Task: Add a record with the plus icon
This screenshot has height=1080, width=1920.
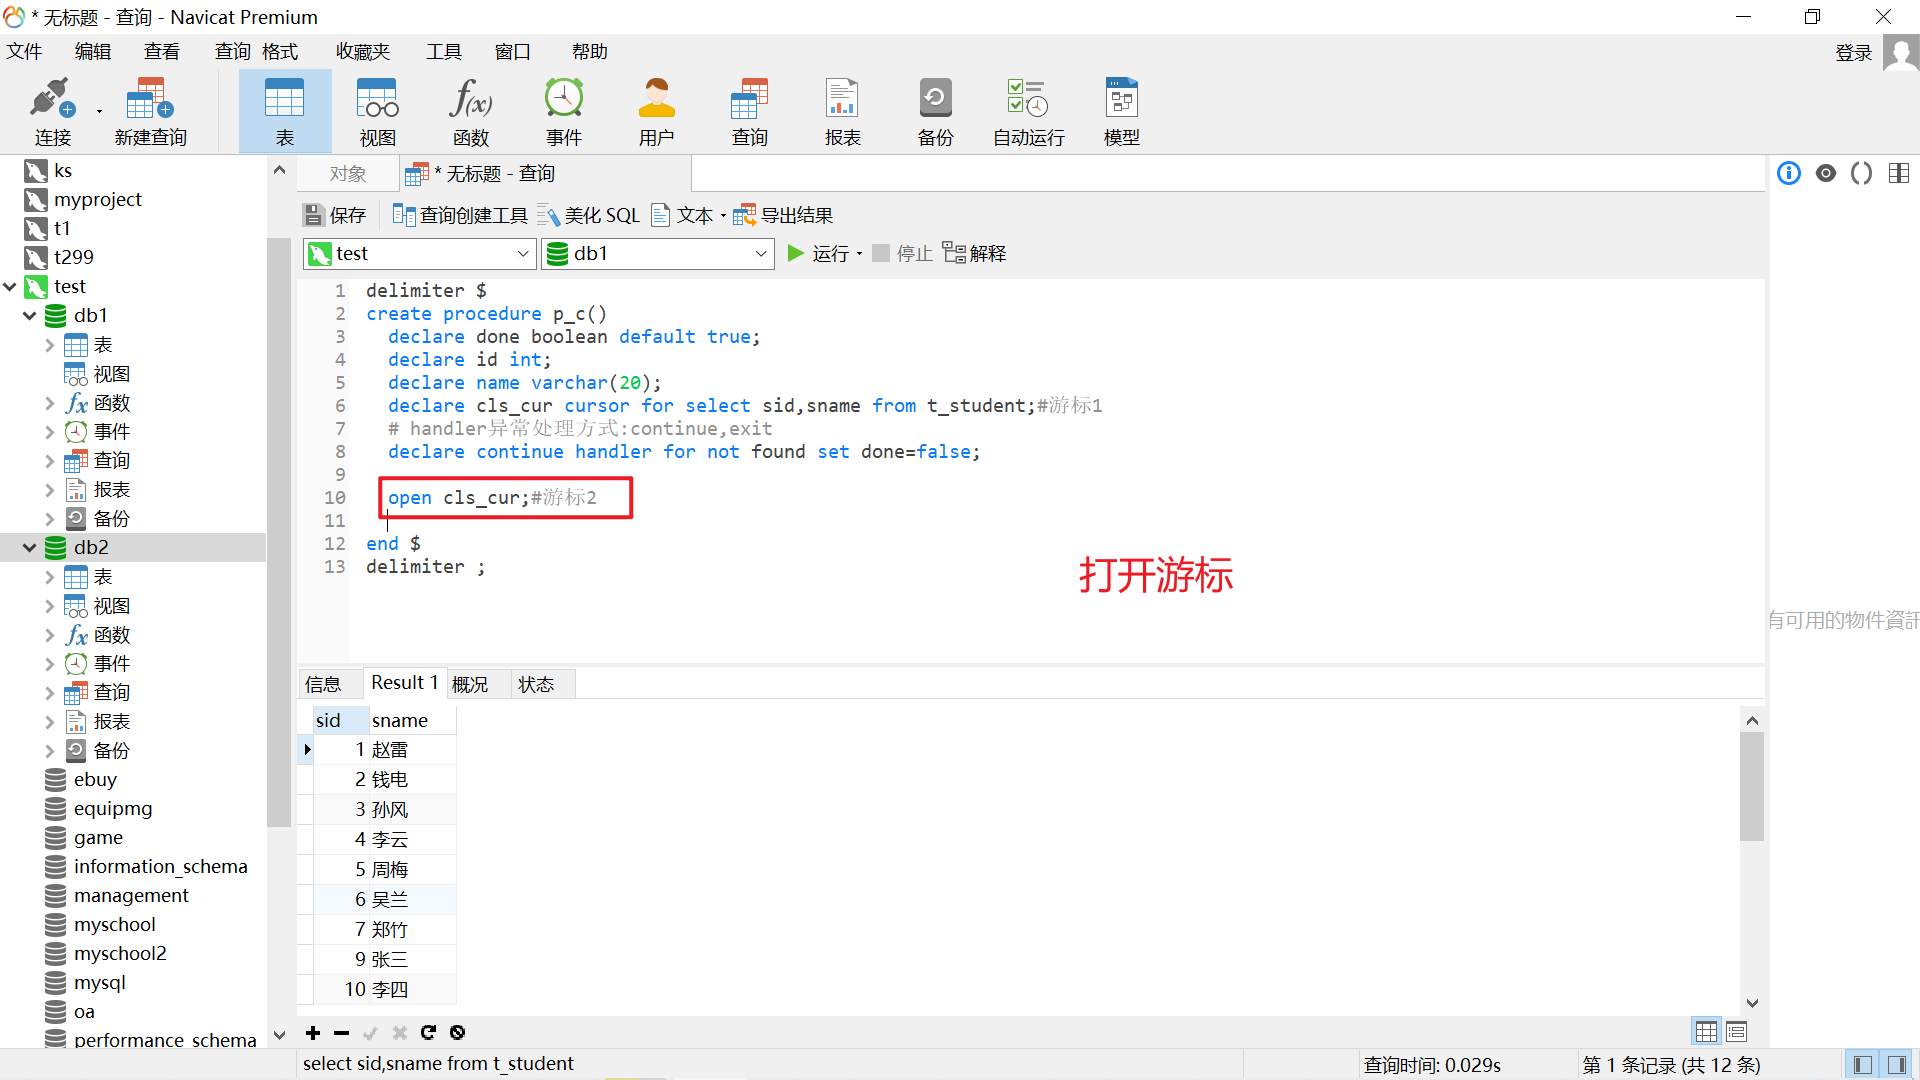Action: 313,1033
